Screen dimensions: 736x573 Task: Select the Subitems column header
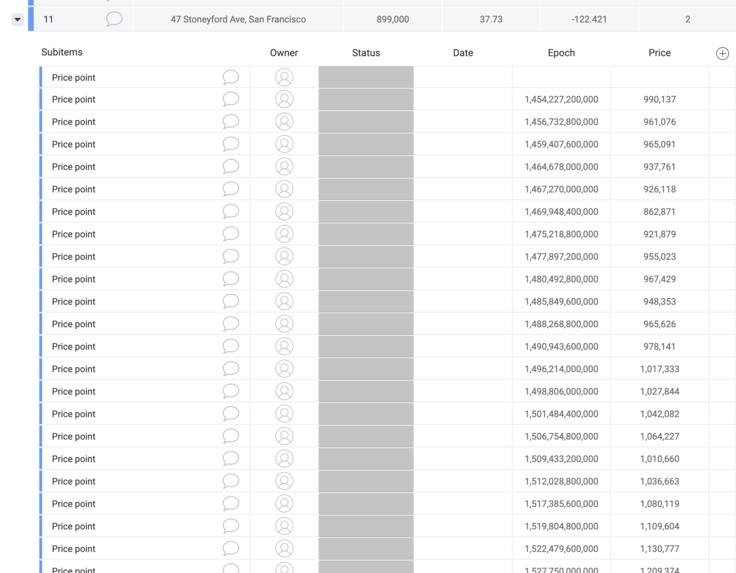(x=62, y=52)
